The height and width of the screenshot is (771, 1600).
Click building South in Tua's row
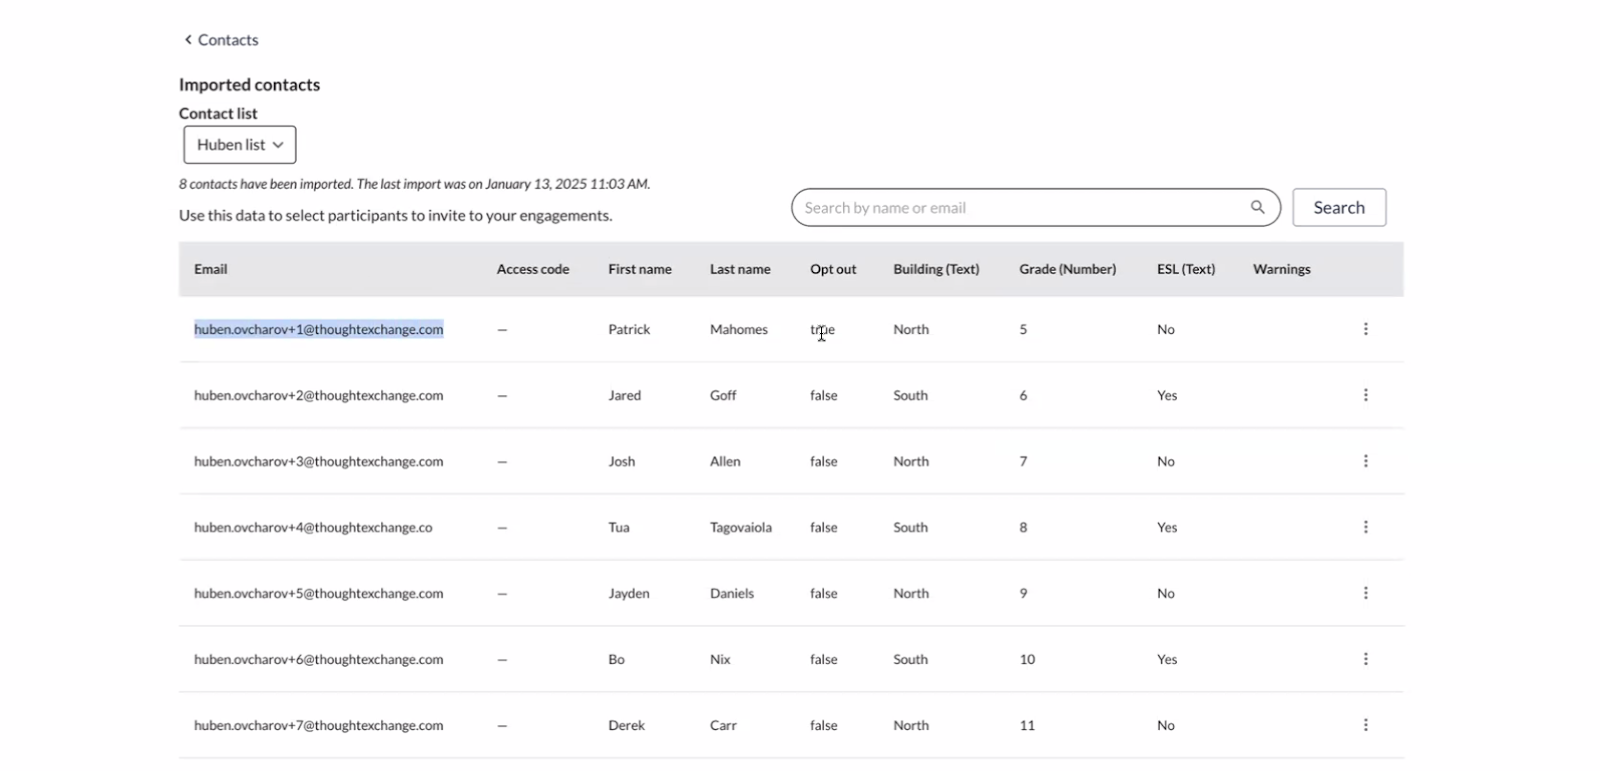coord(911,527)
